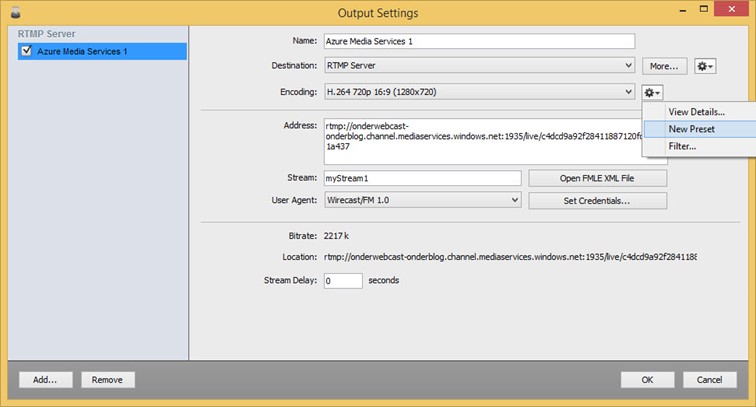This screenshot has width=756, height=407.
Task: Click Set Credentials... button
Action: tap(597, 201)
